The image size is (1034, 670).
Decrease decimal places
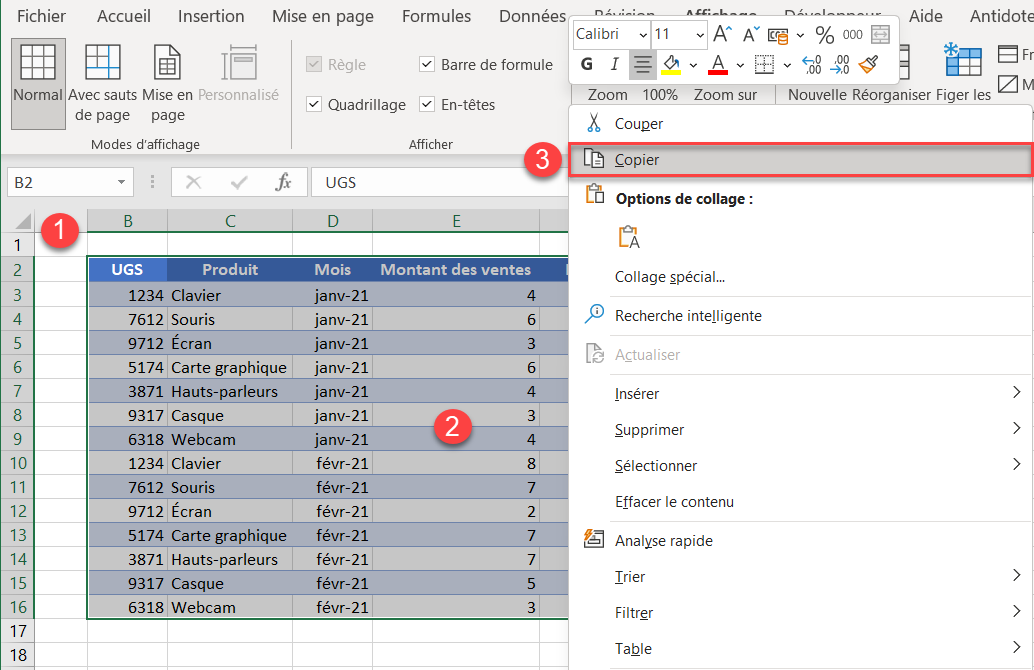pyautogui.click(x=840, y=64)
